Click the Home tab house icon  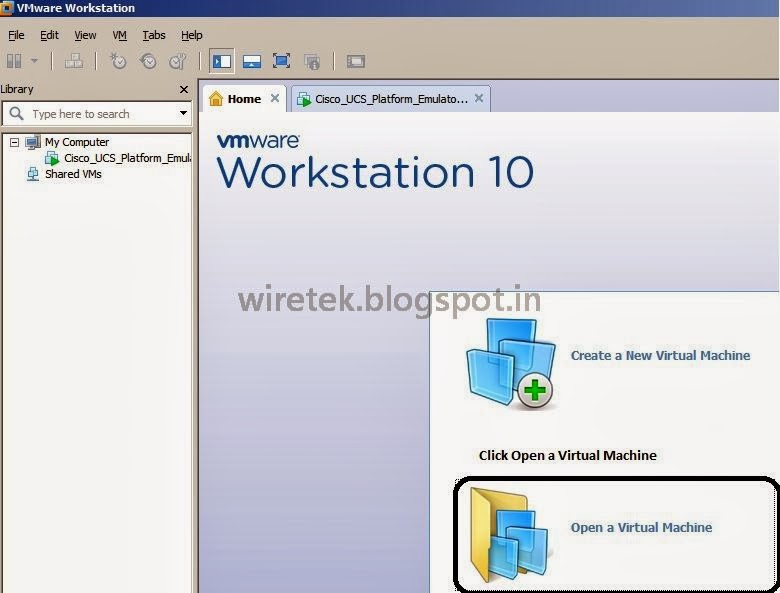pos(216,99)
